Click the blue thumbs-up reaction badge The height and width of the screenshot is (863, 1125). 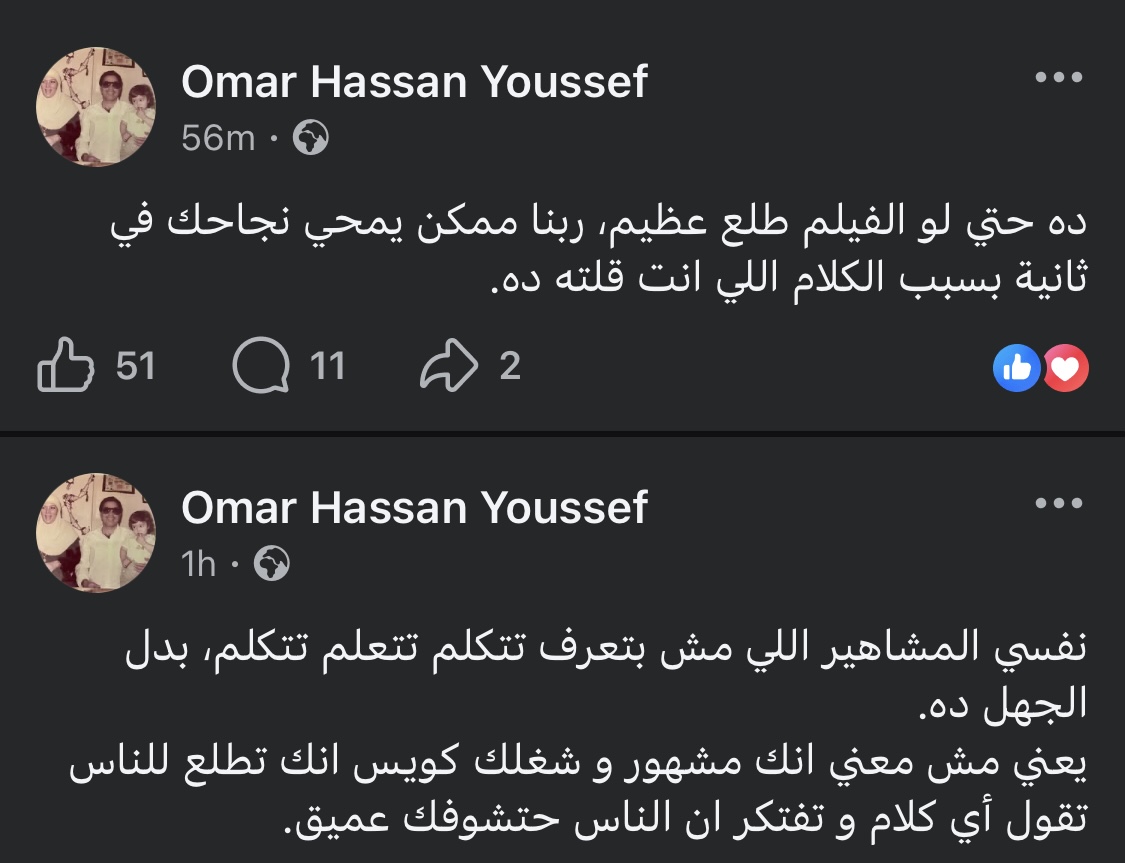1016,369
